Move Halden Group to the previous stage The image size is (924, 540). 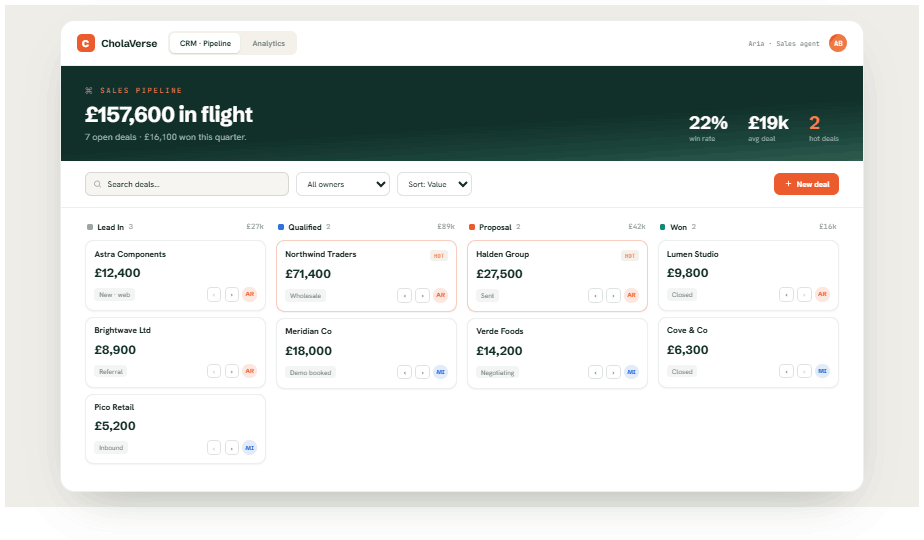point(595,295)
